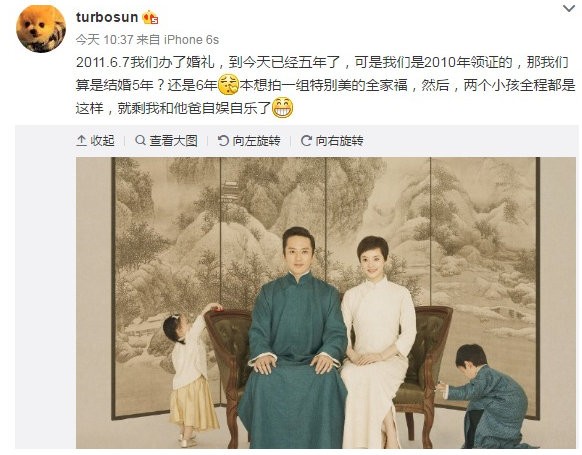Click the turbosun username link

pyautogui.click(x=107, y=17)
